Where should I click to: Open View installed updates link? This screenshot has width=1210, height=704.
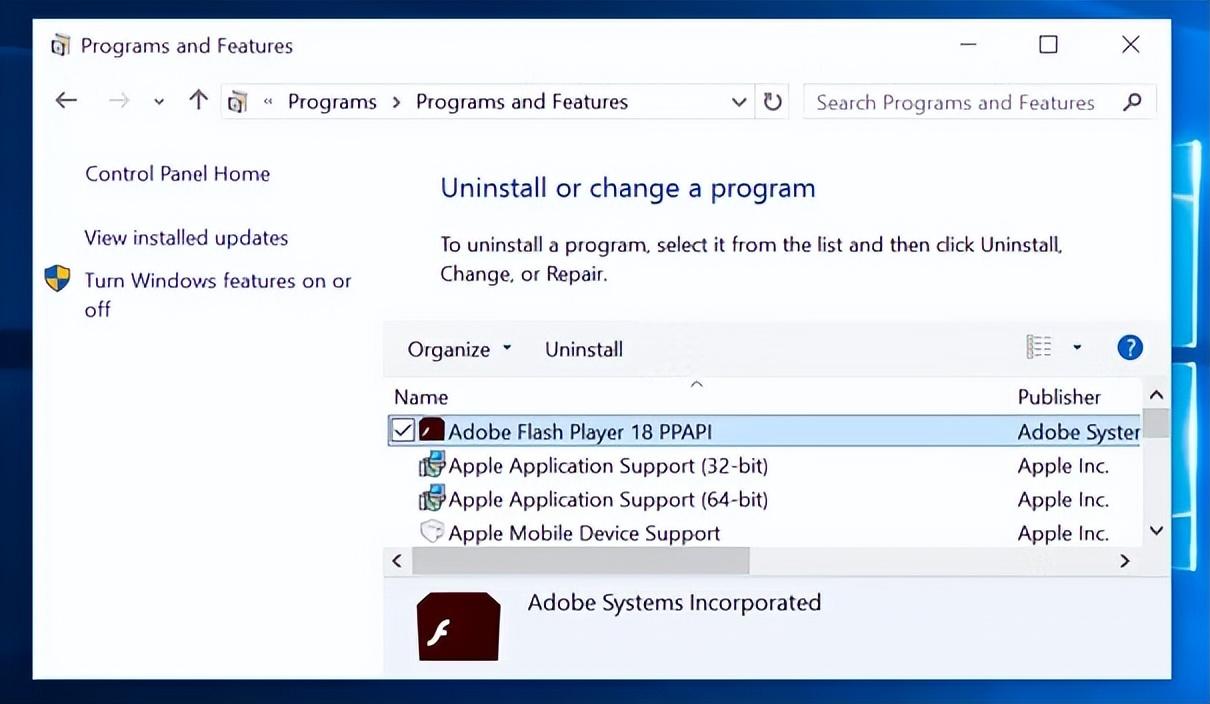[x=186, y=238]
